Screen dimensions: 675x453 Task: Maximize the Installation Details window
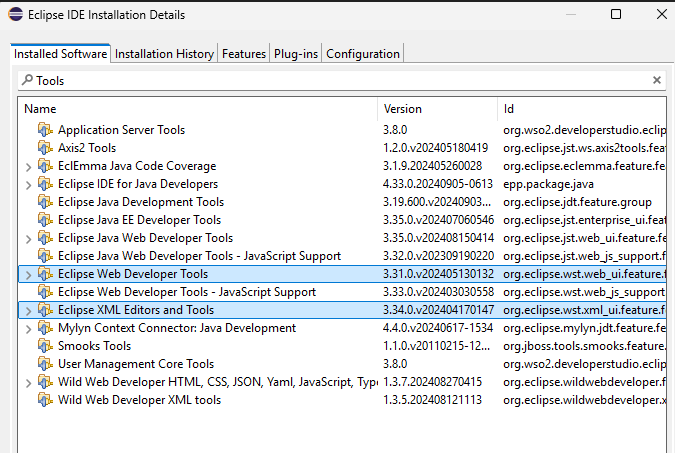[616, 14]
